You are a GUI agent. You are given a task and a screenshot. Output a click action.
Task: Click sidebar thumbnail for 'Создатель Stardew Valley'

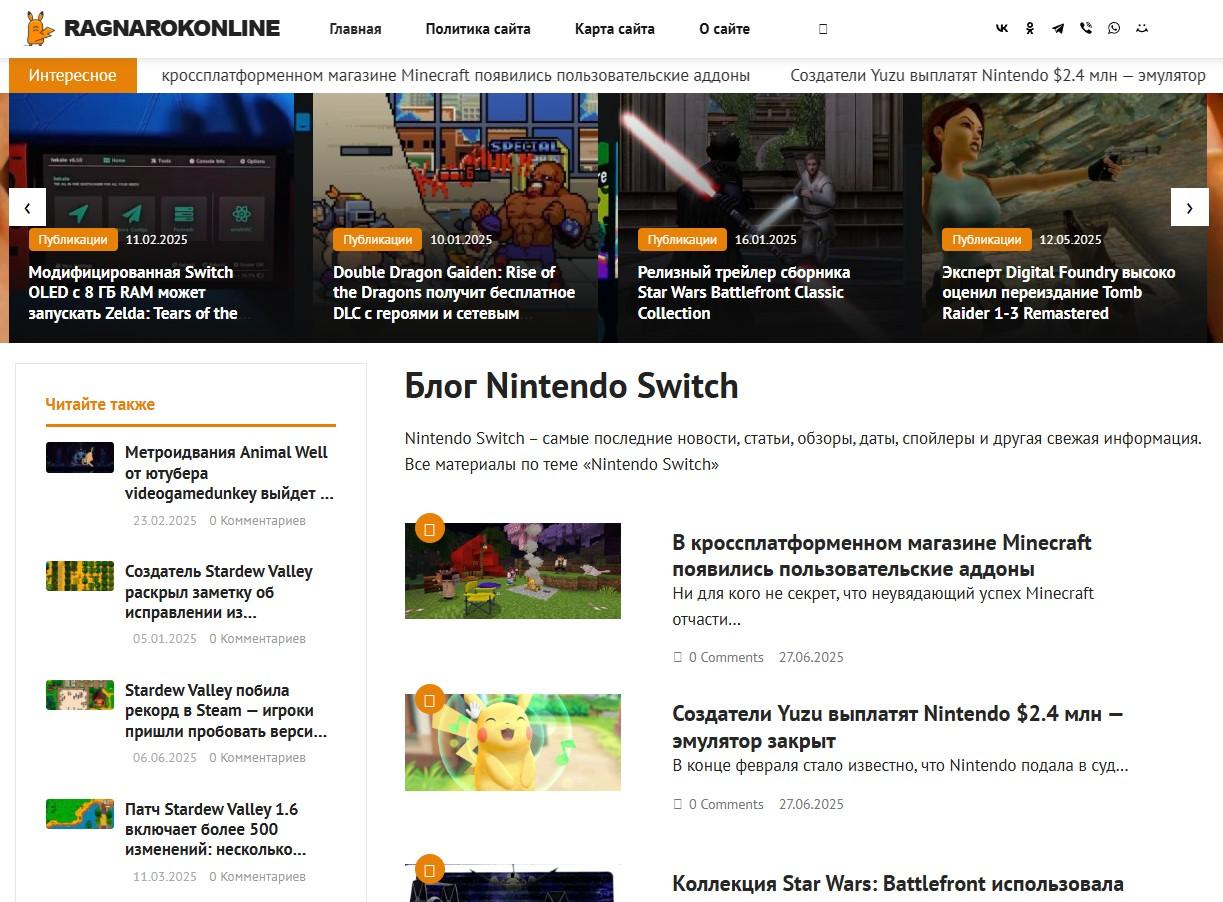[80, 576]
